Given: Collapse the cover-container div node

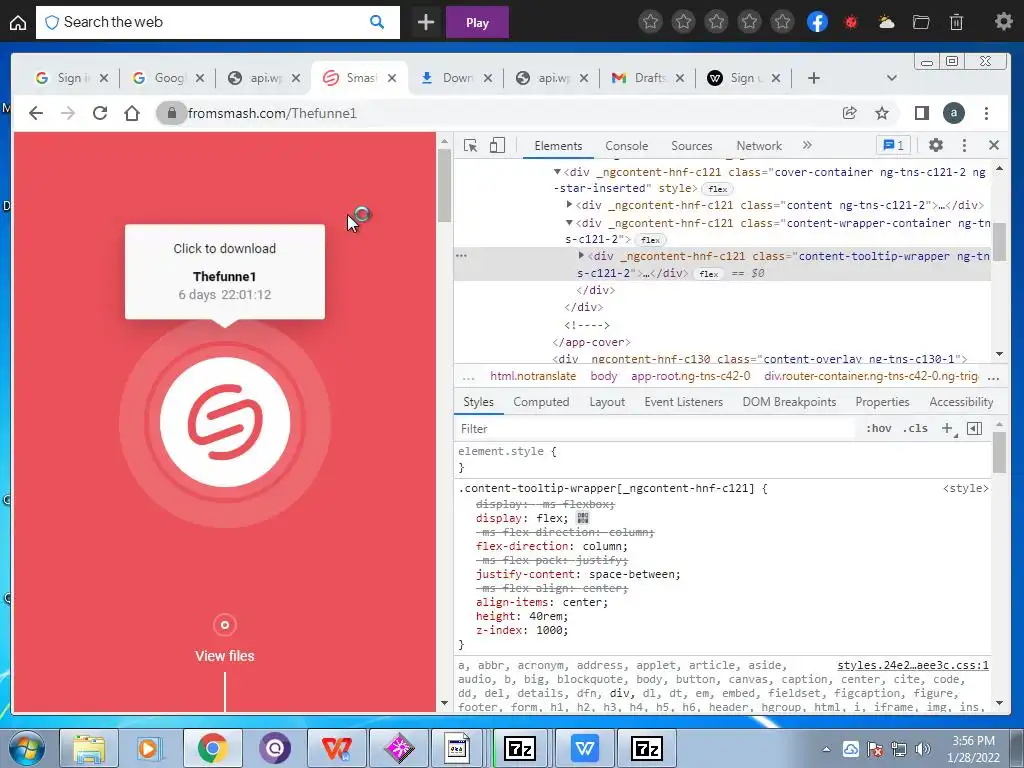Looking at the screenshot, I should [557, 172].
